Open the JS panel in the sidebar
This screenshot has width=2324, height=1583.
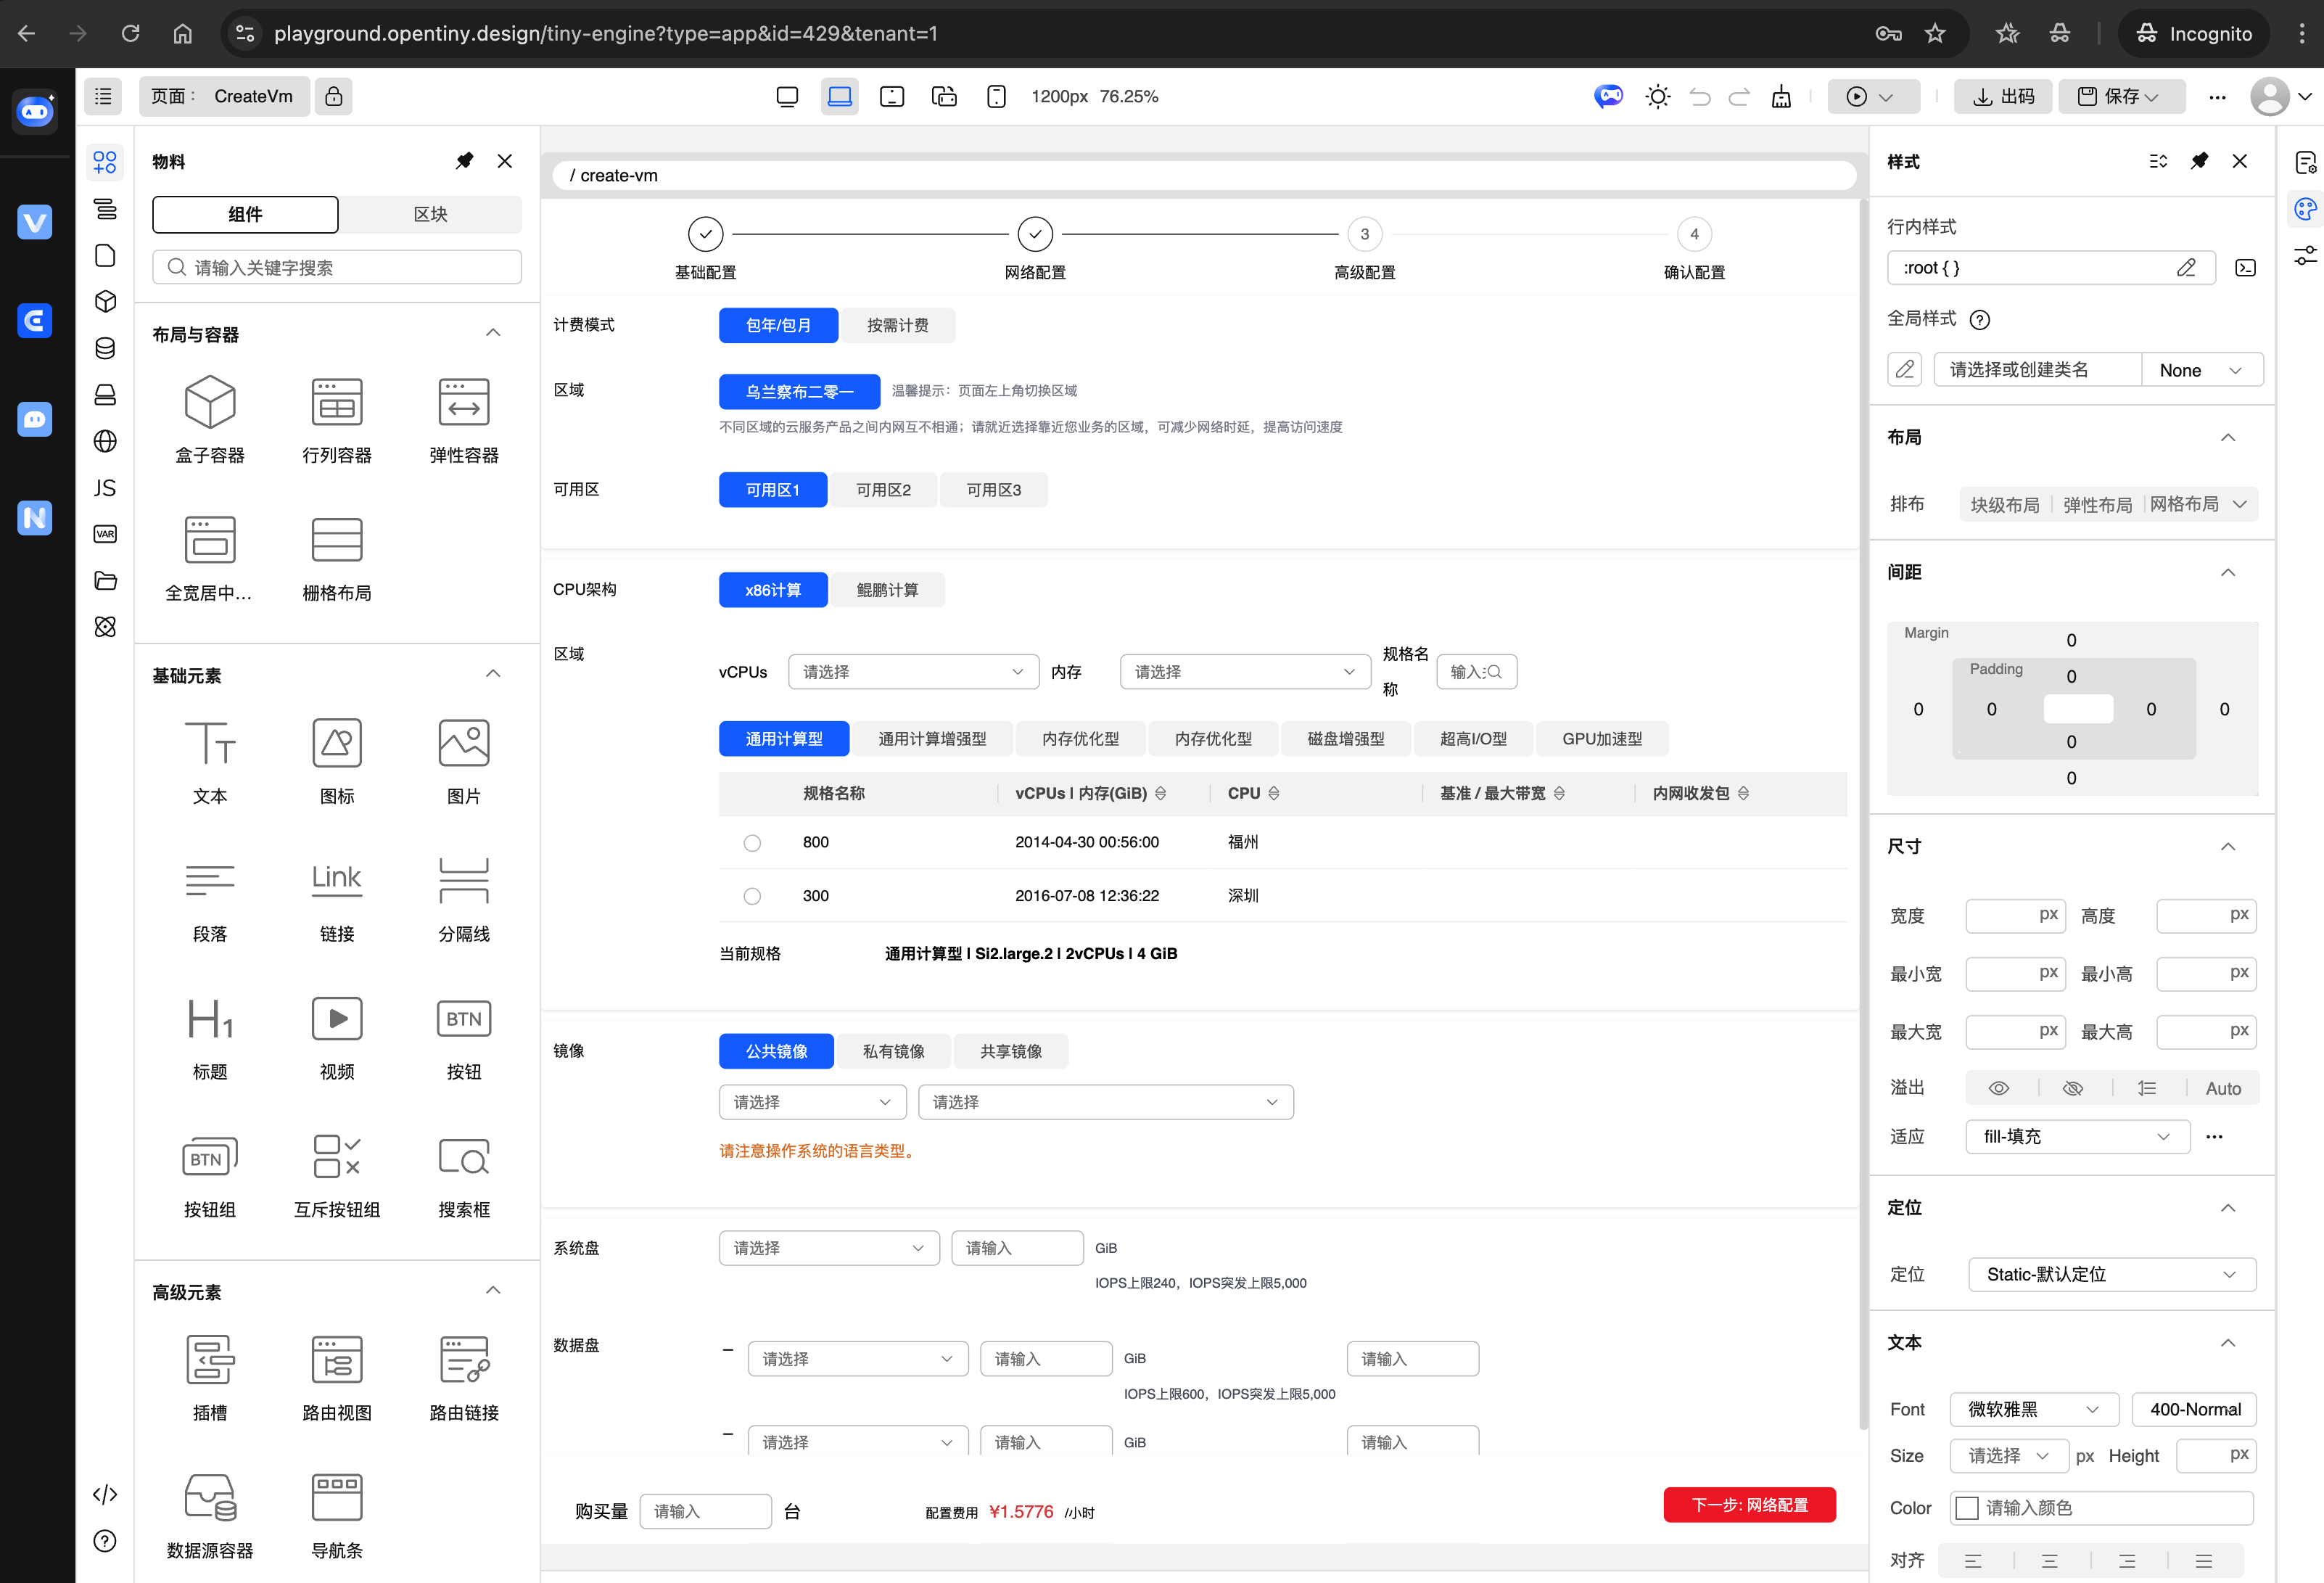(x=105, y=488)
